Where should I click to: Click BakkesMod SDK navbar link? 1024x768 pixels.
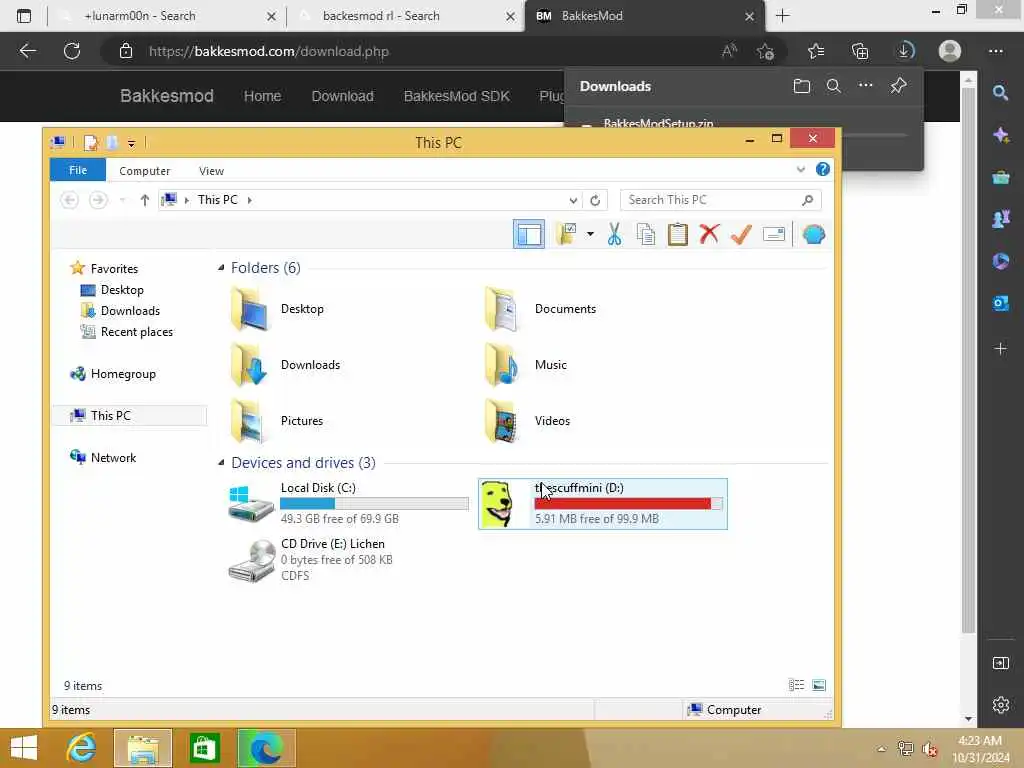click(456, 96)
